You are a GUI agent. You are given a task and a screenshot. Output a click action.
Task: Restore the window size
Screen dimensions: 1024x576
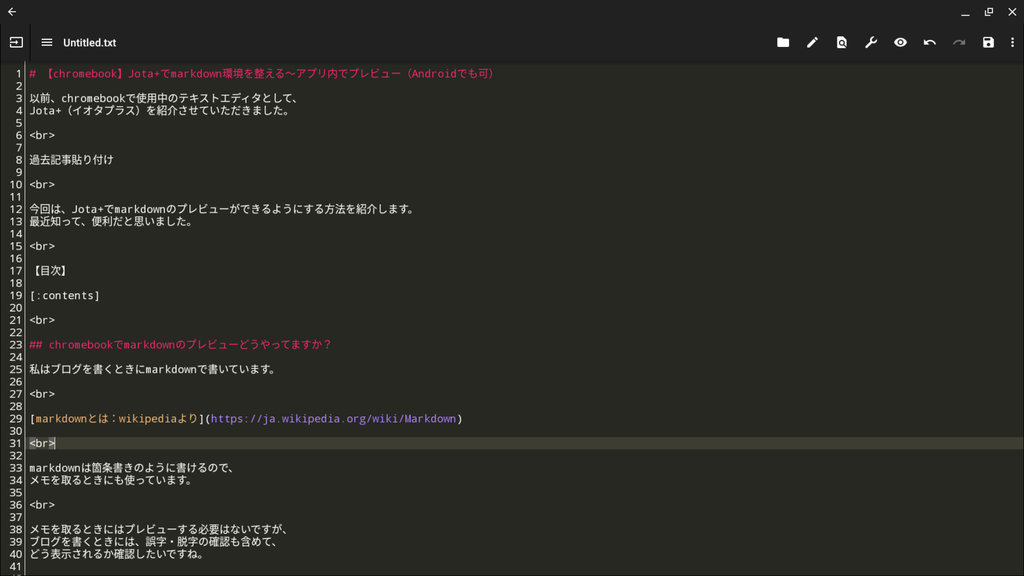(x=989, y=12)
